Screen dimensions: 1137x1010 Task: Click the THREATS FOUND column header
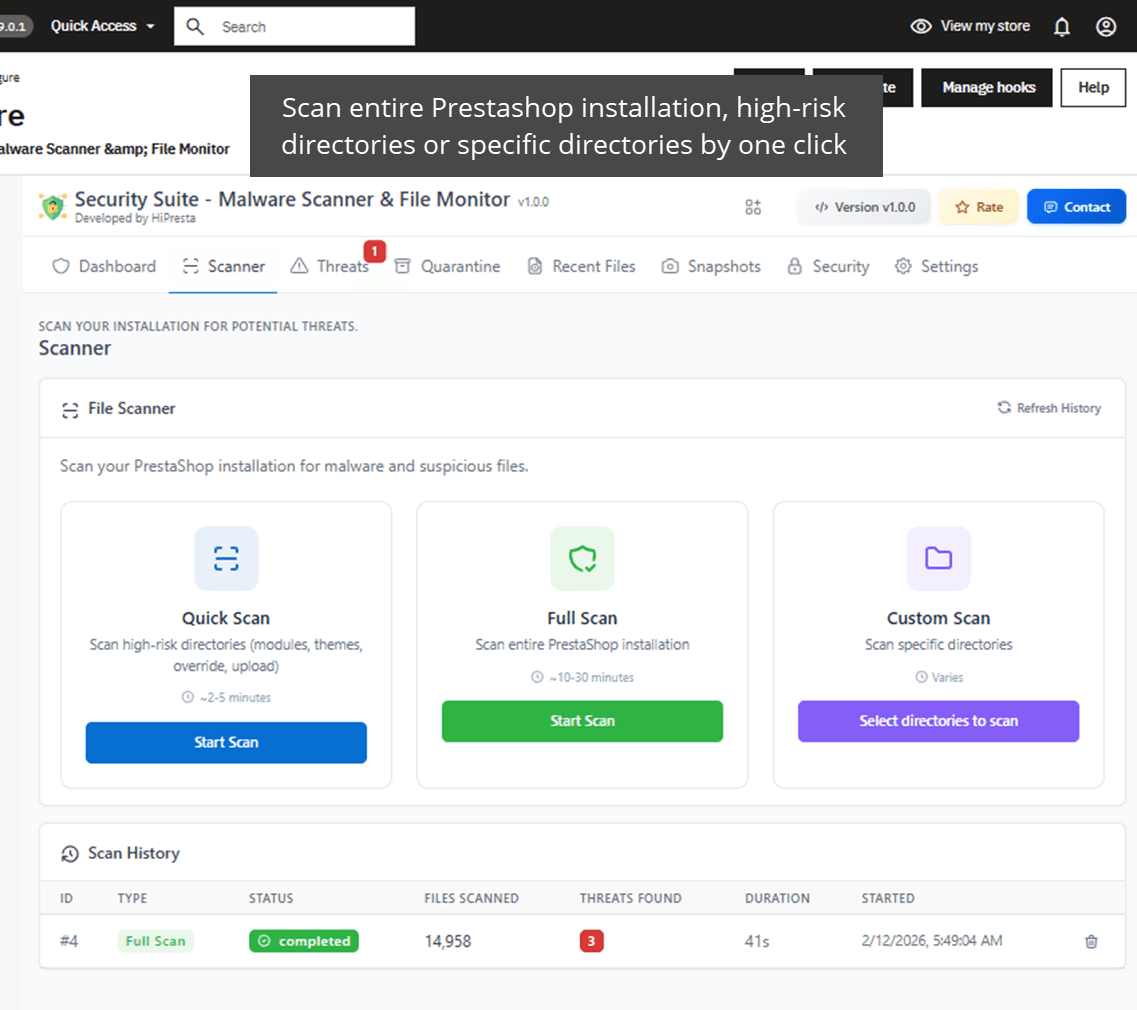tap(630, 898)
